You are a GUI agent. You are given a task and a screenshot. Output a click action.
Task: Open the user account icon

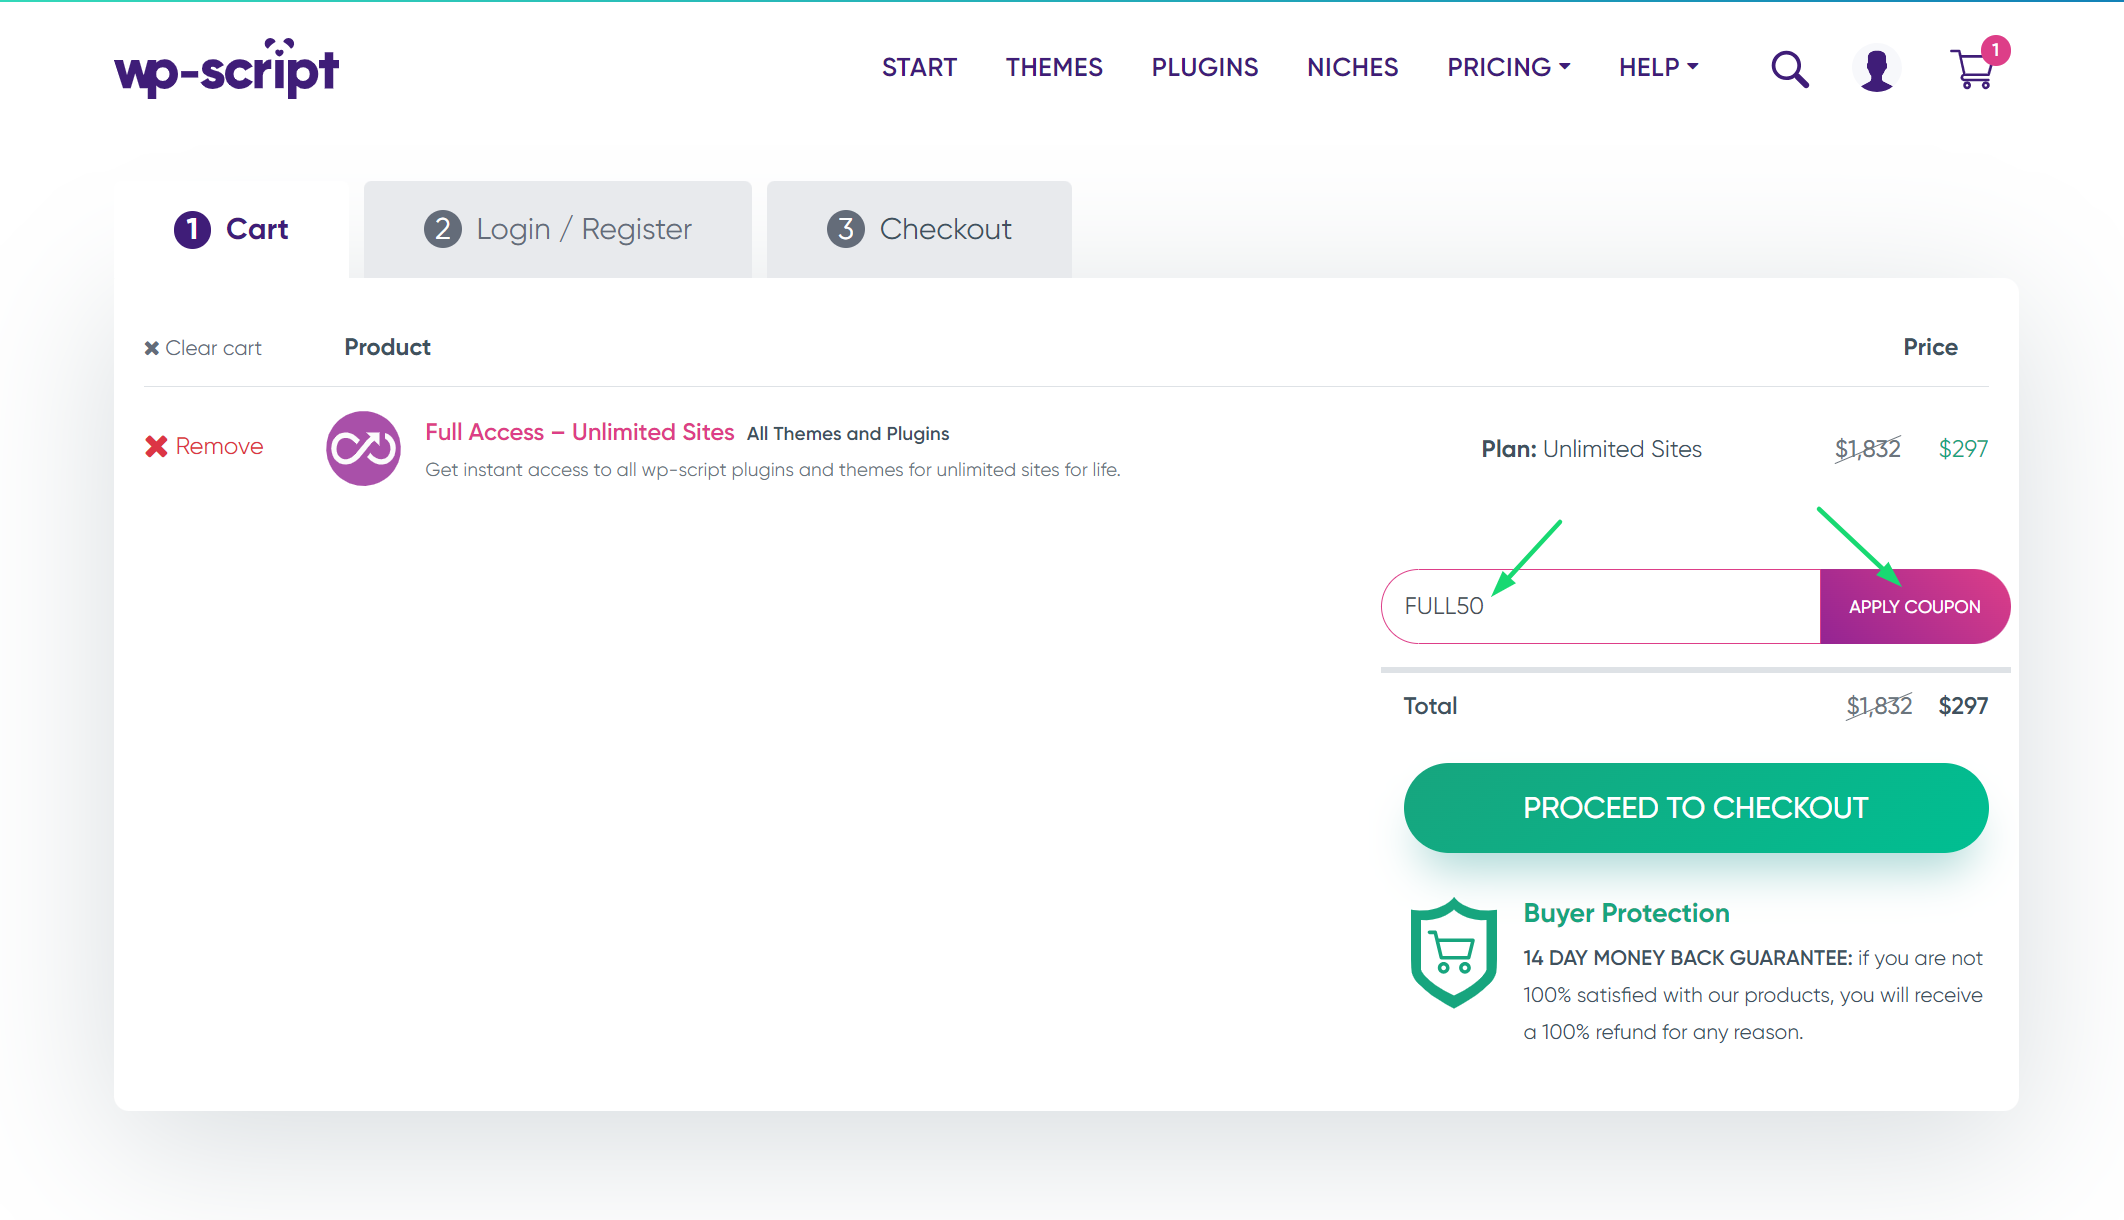pyautogui.click(x=1877, y=69)
